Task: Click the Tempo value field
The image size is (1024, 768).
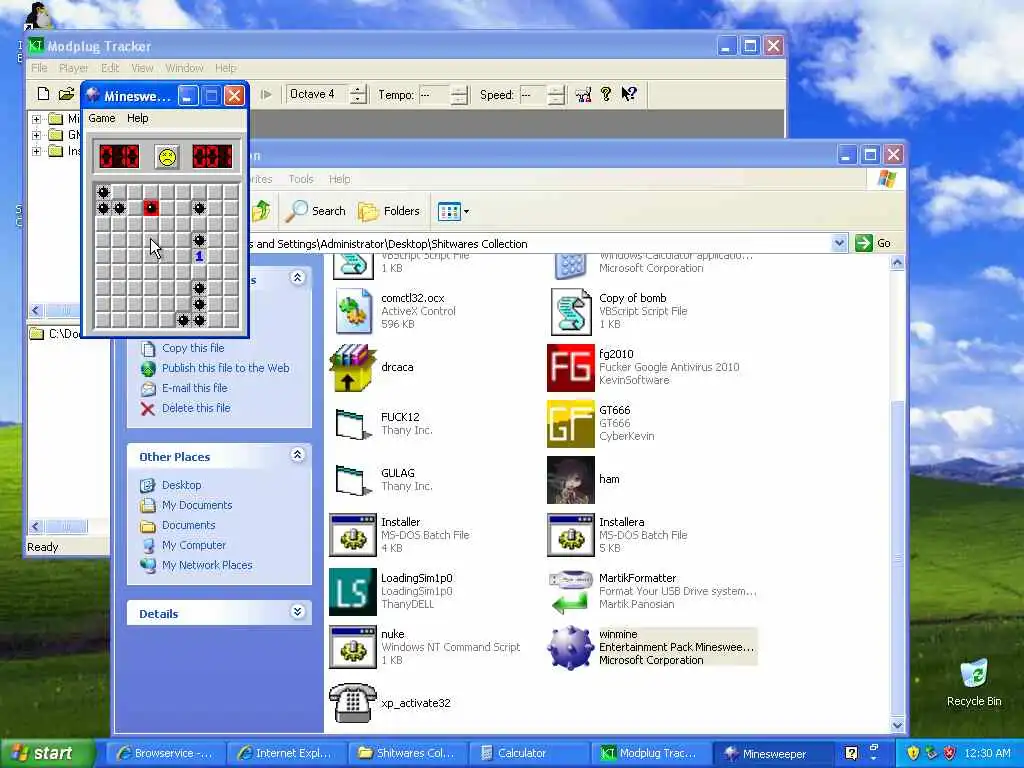Action: pyautogui.click(x=434, y=95)
